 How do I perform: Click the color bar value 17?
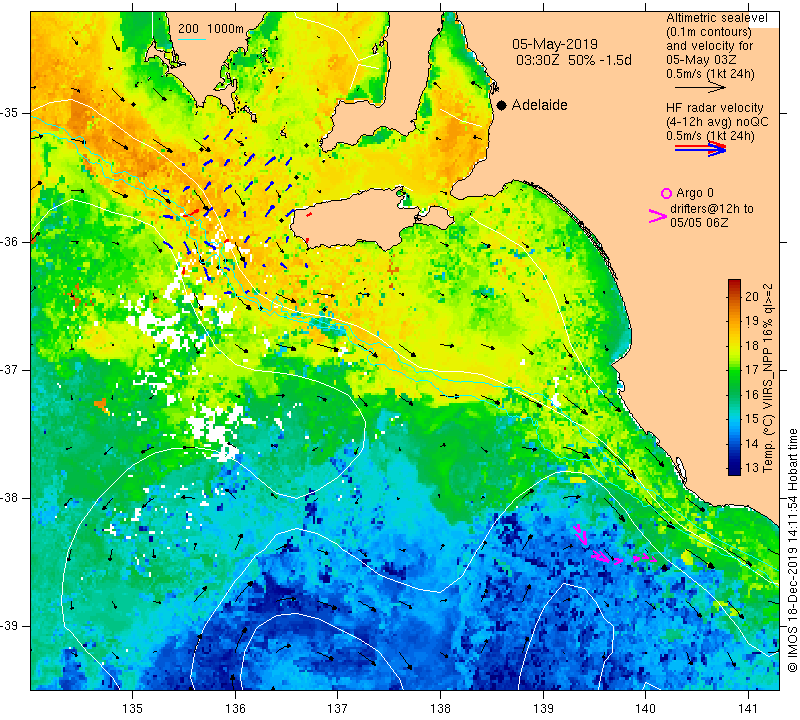752,370
